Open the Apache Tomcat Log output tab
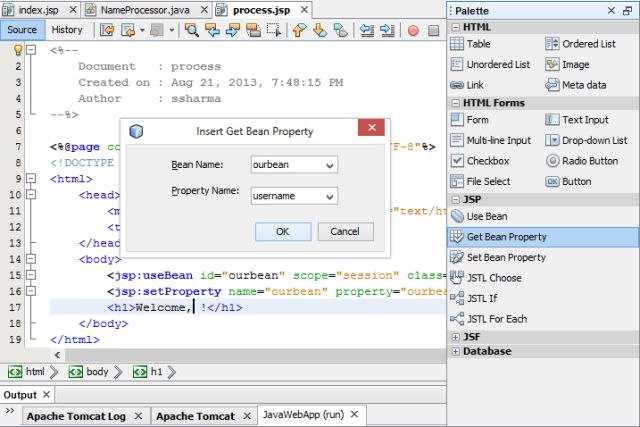The height and width of the screenshot is (427, 640). 76,416
